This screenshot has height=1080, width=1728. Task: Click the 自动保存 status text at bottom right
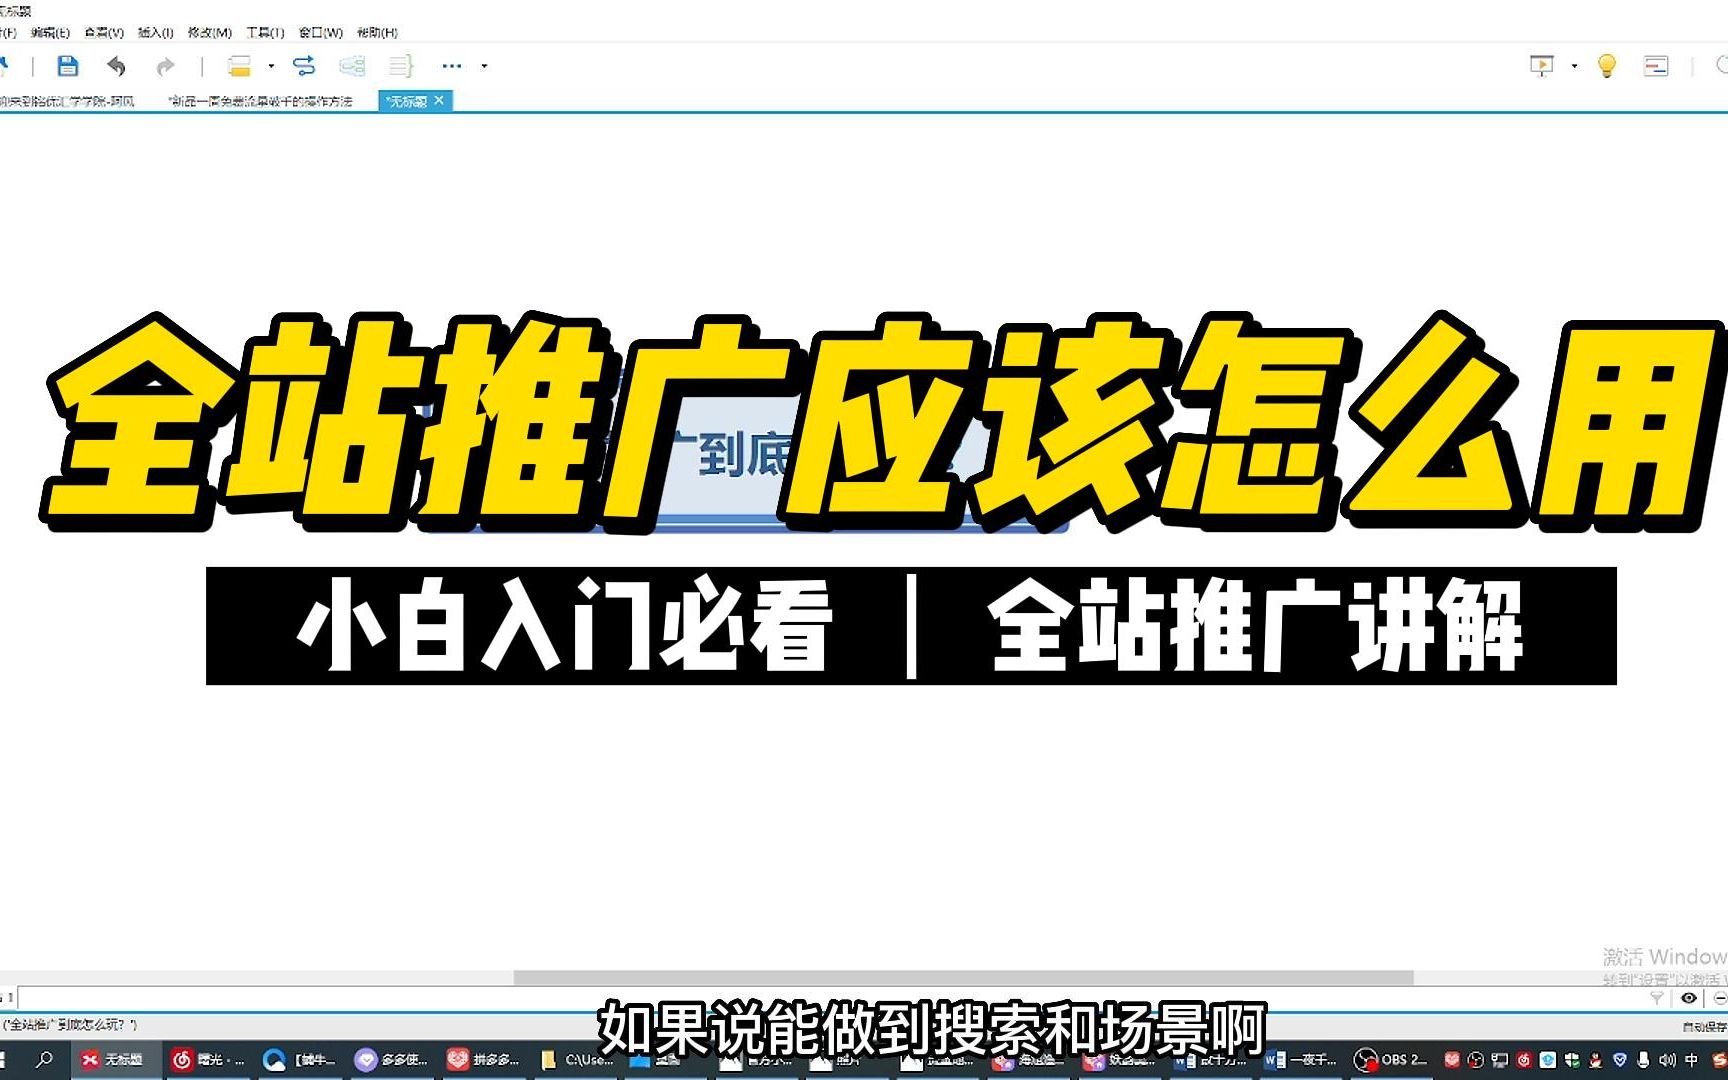[x=1705, y=1027]
